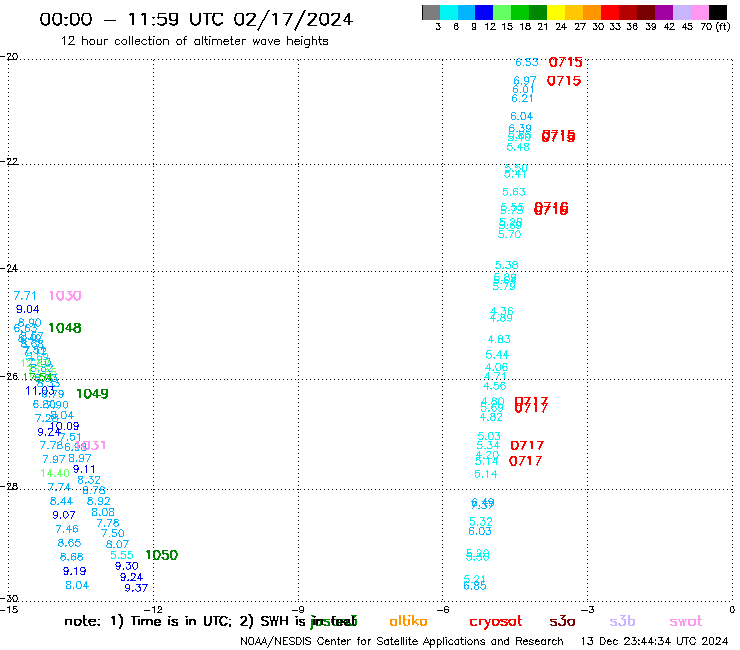Click the light green 12–15 ft swatch
Image resolution: width=740 pixels, height=650 pixels.
click(x=503, y=12)
